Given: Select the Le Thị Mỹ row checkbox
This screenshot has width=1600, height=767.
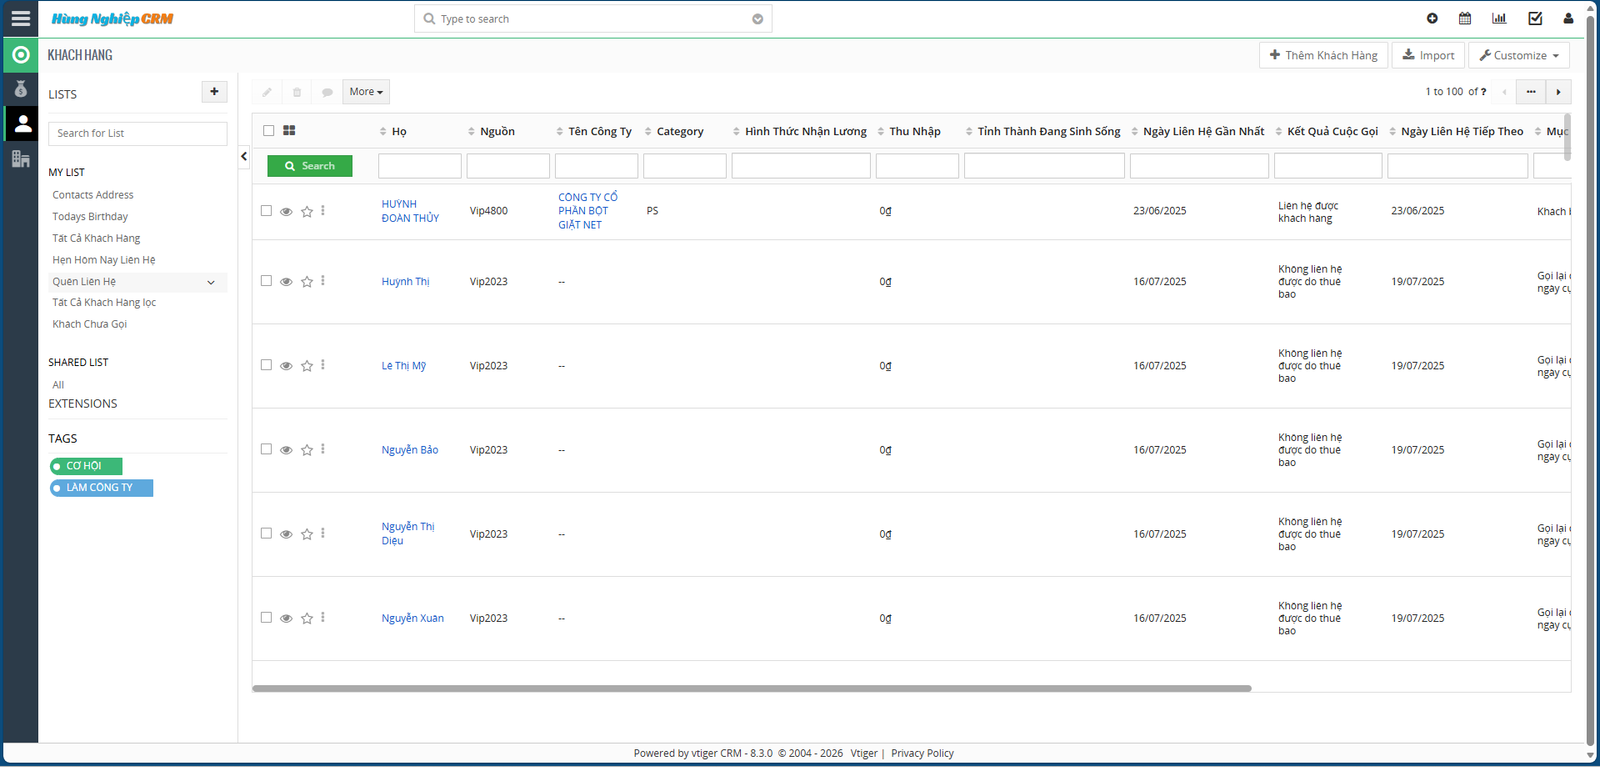Looking at the screenshot, I should 266,365.
